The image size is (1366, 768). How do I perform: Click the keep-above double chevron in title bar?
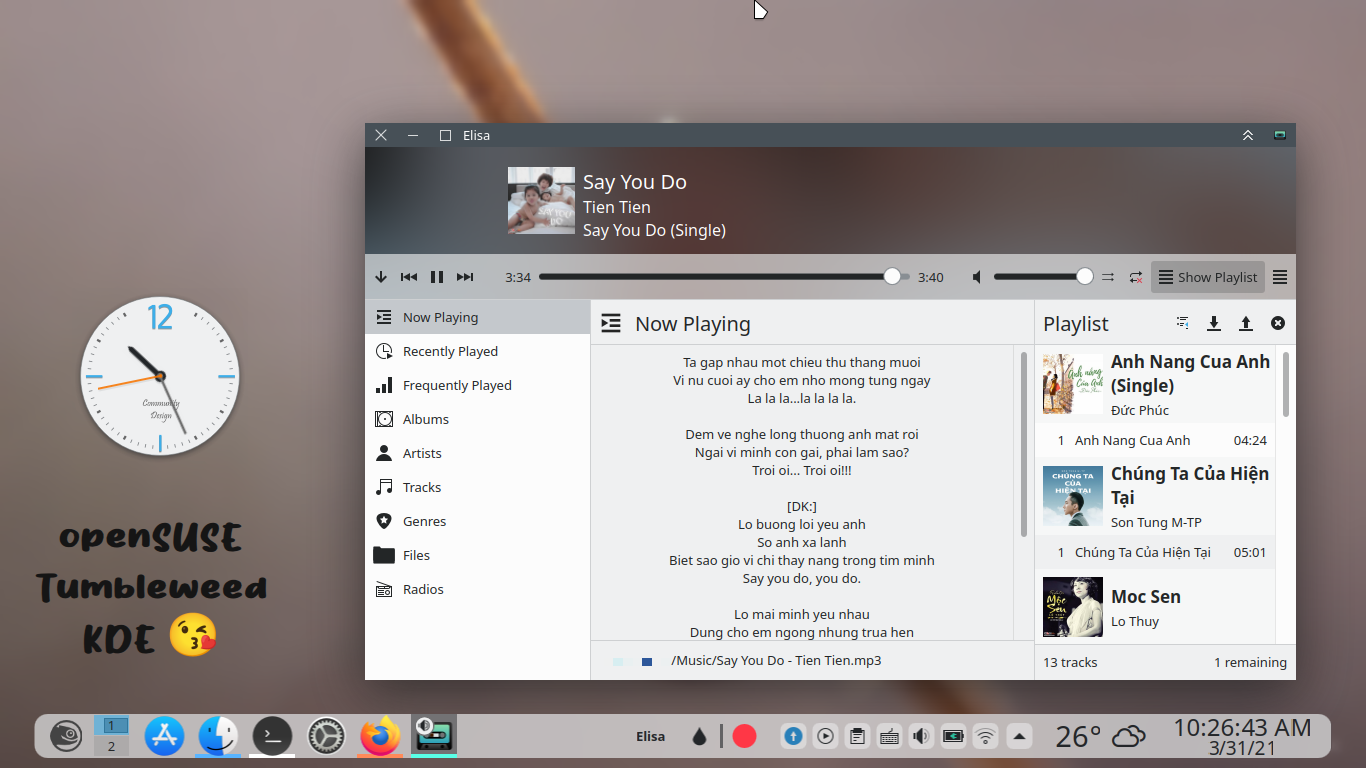pos(1248,135)
